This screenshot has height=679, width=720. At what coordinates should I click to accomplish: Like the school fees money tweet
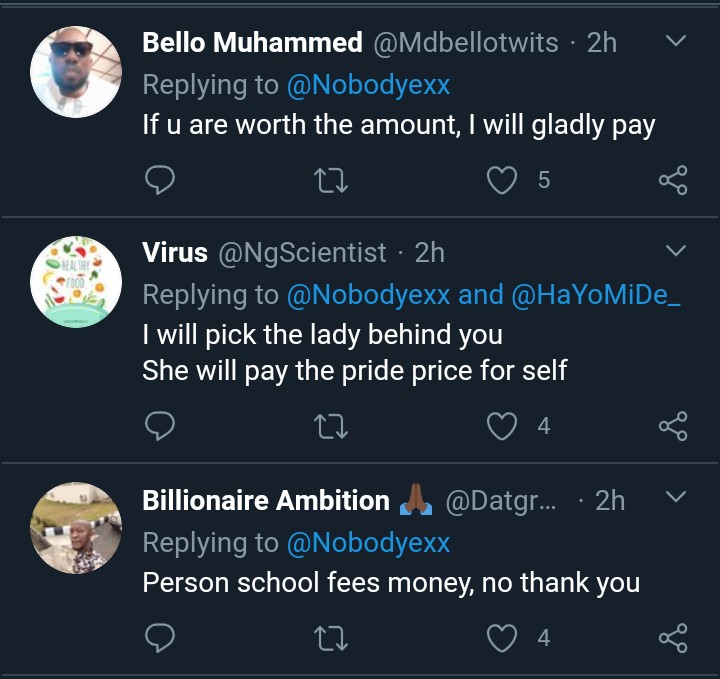click(x=502, y=637)
